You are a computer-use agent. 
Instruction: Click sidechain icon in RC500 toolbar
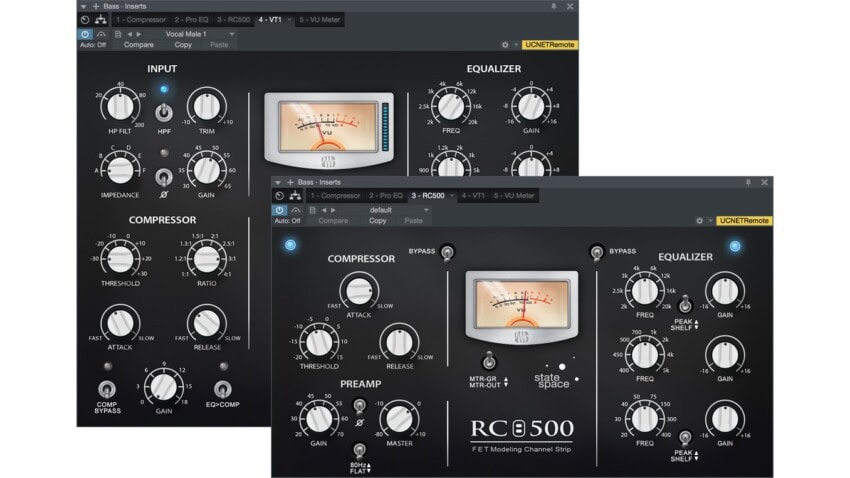point(295,210)
